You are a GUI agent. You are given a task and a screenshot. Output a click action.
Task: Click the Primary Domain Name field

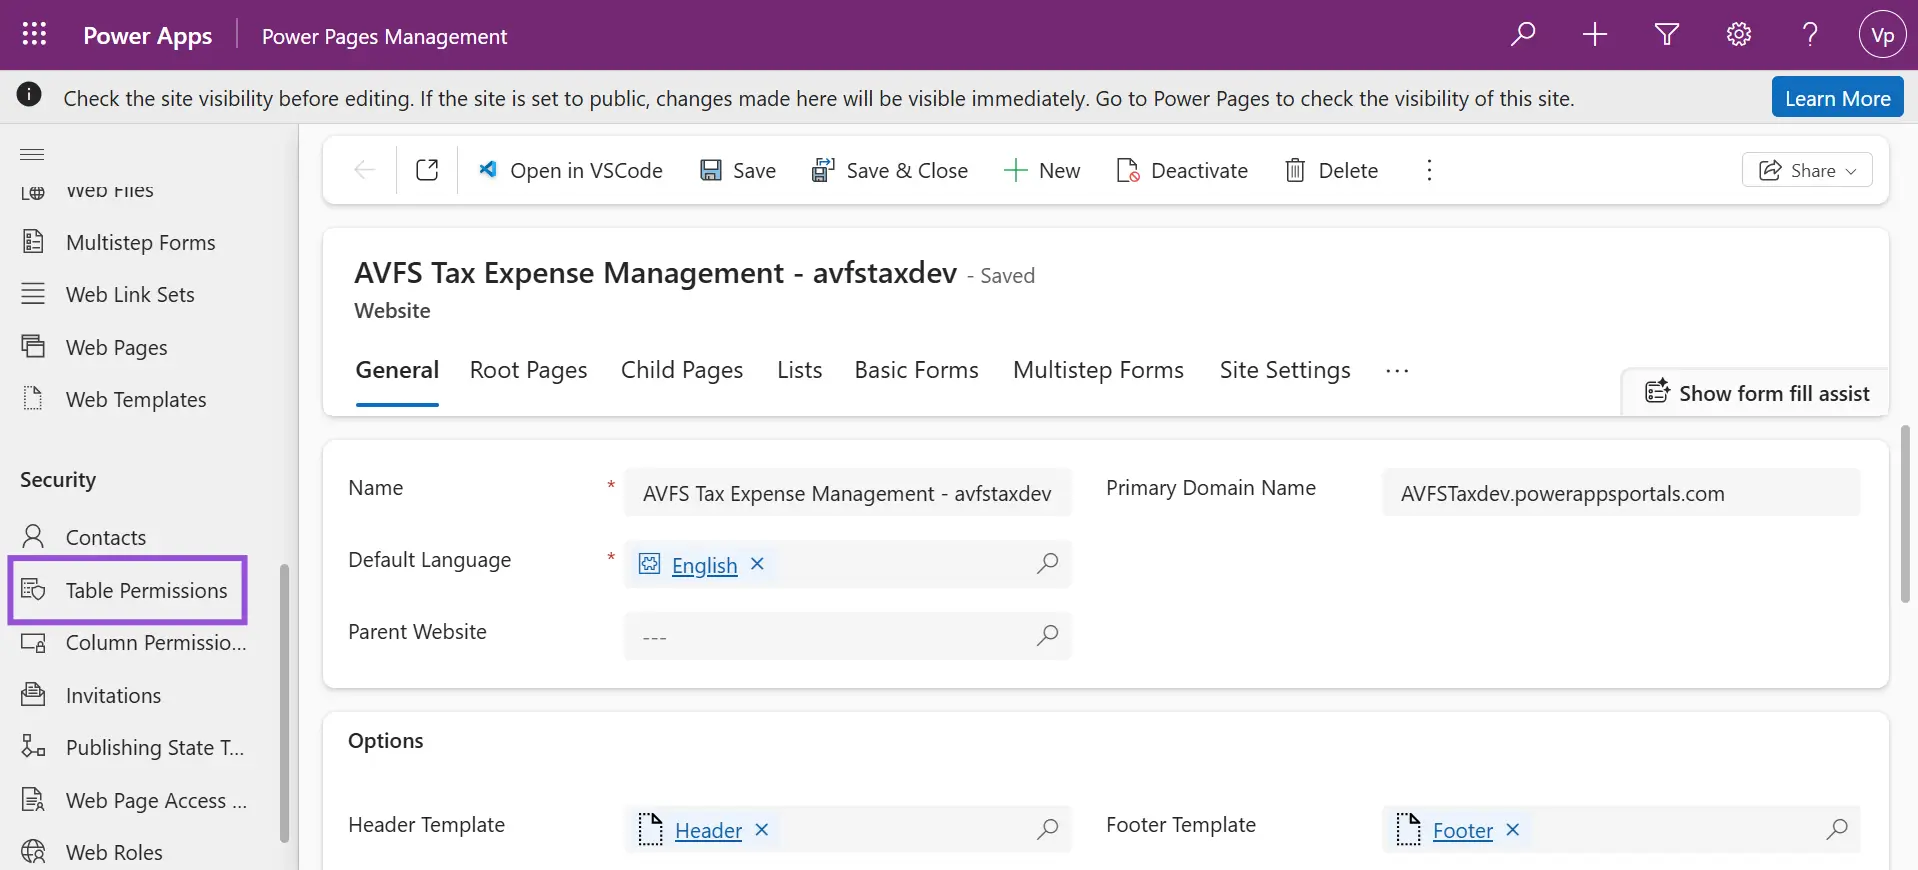1621,493
